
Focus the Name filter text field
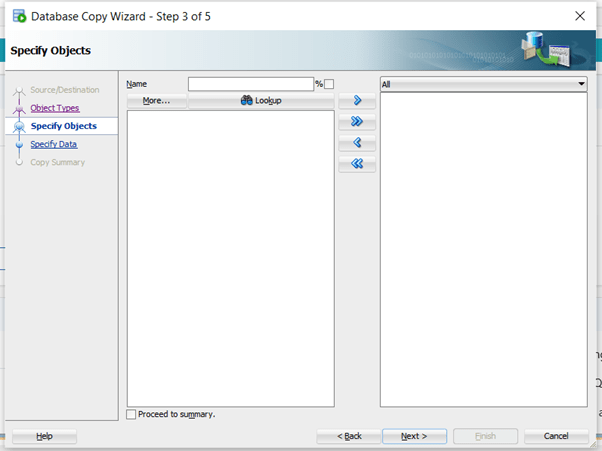[250, 84]
